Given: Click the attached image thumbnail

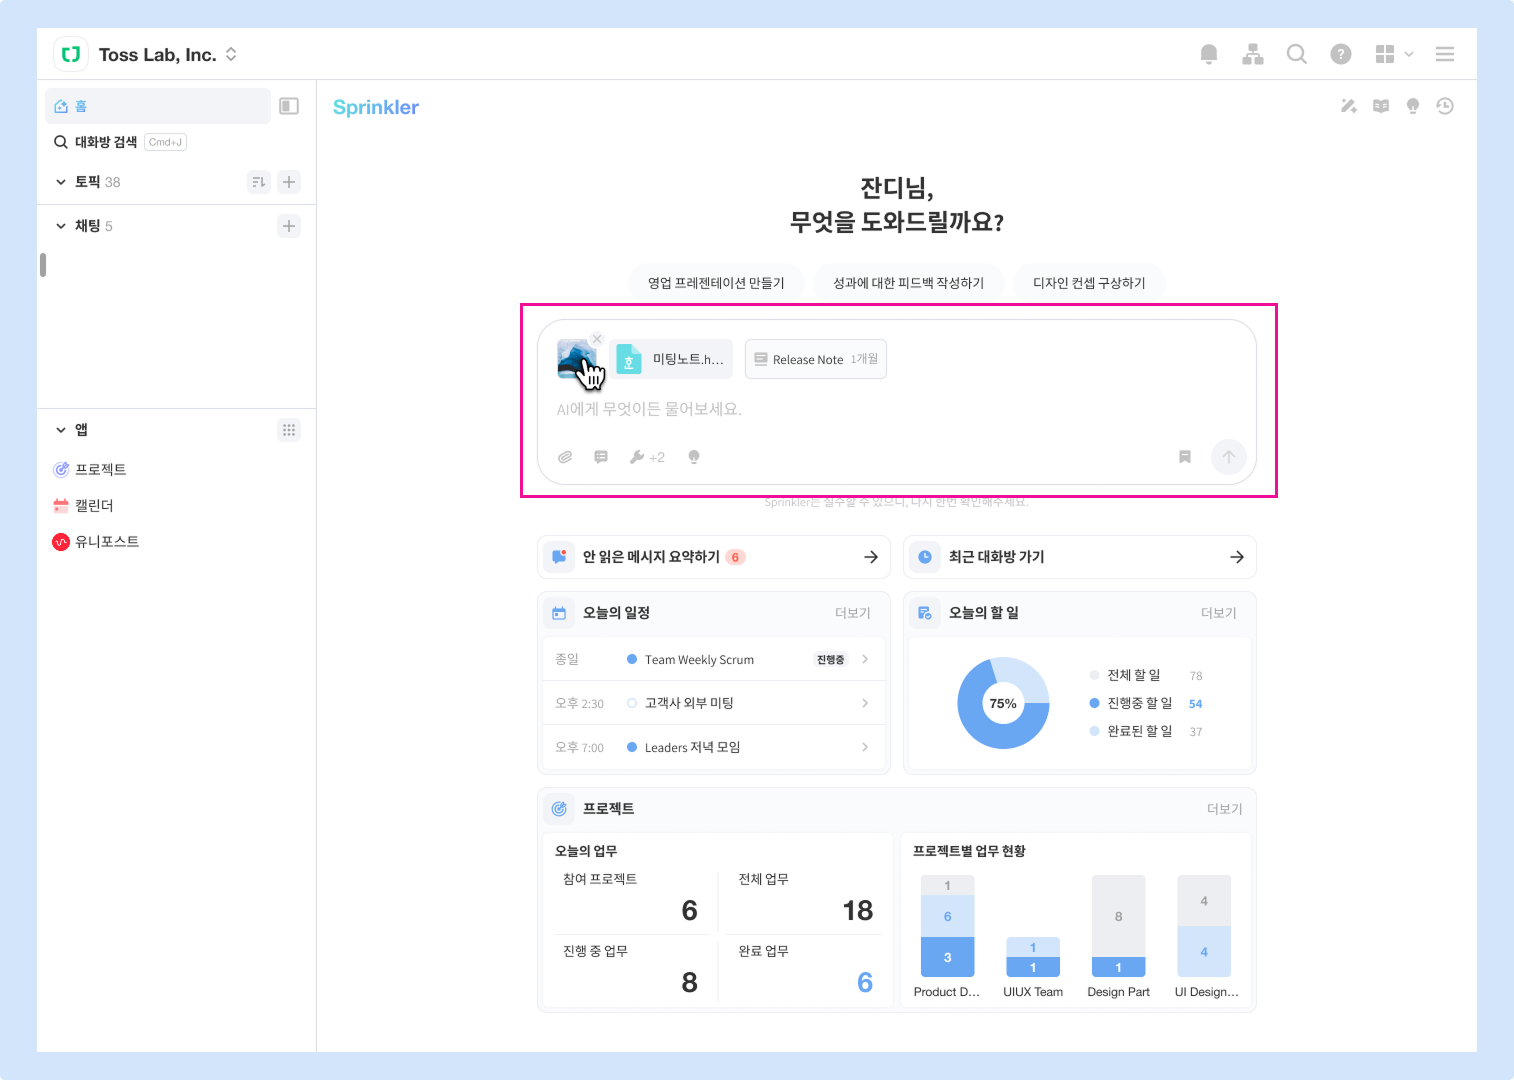Looking at the screenshot, I should tap(577, 360).
